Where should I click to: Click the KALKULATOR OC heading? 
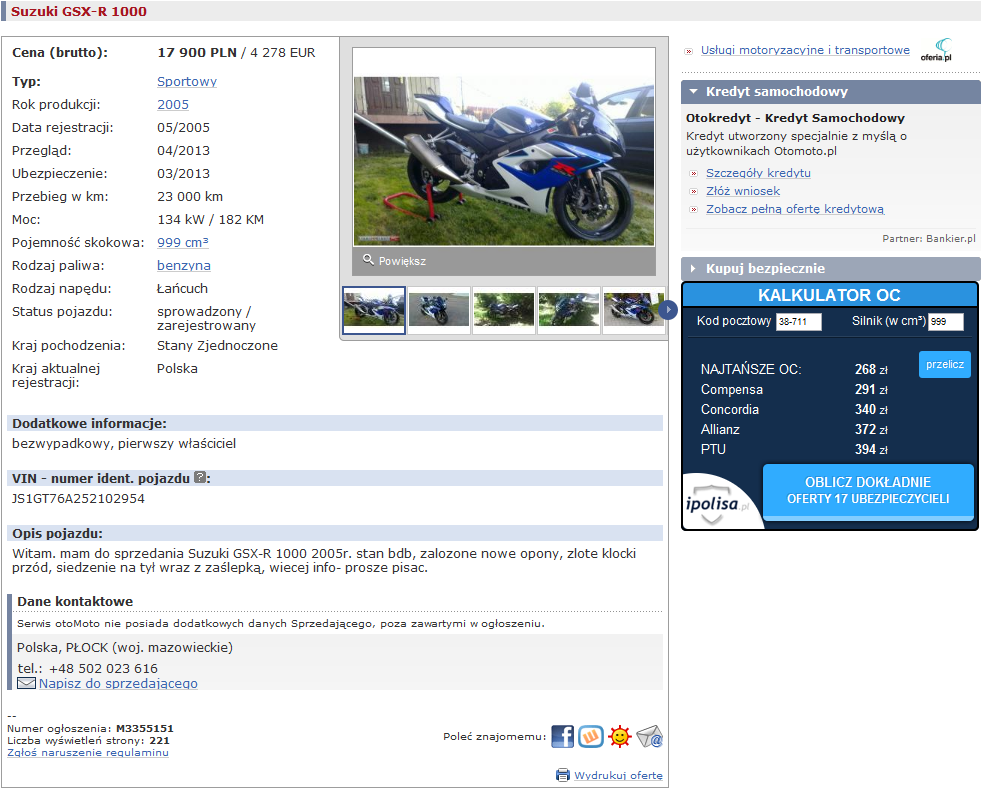(x=829, y=295)
